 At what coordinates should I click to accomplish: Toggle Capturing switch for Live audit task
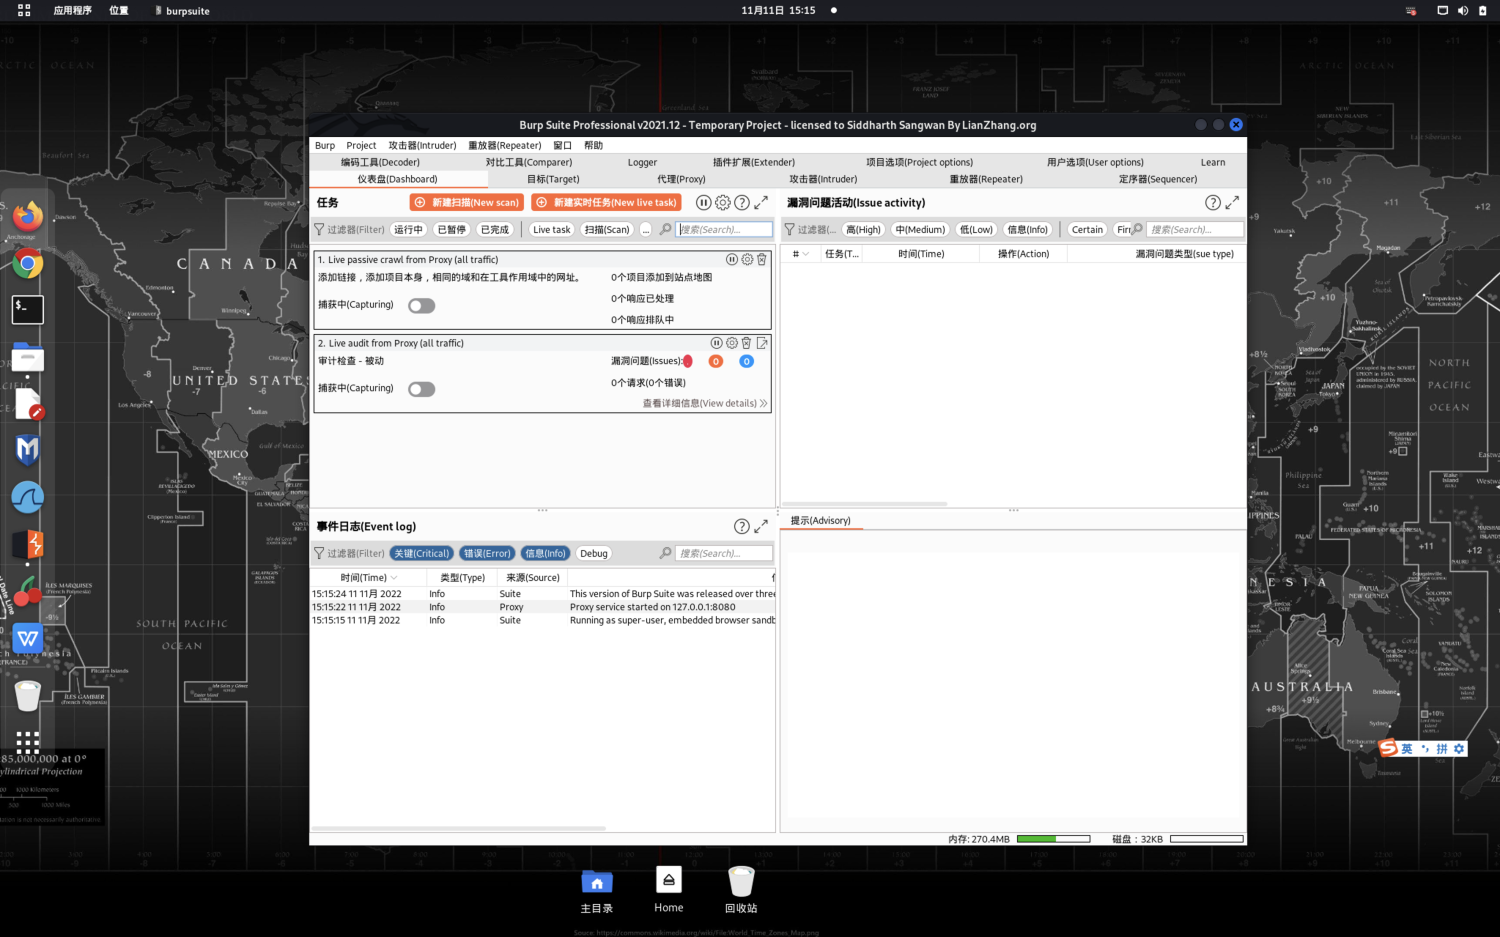[421, 389]
